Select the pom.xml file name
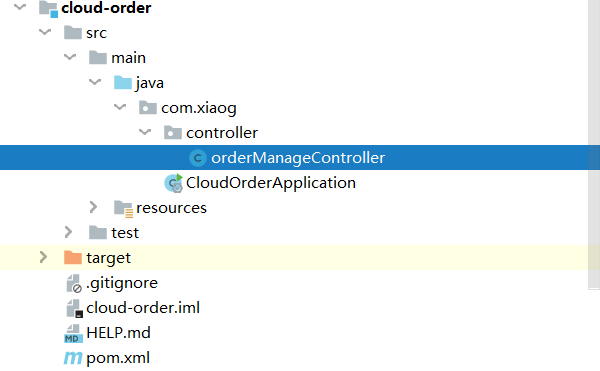 [x=118, y=358]
